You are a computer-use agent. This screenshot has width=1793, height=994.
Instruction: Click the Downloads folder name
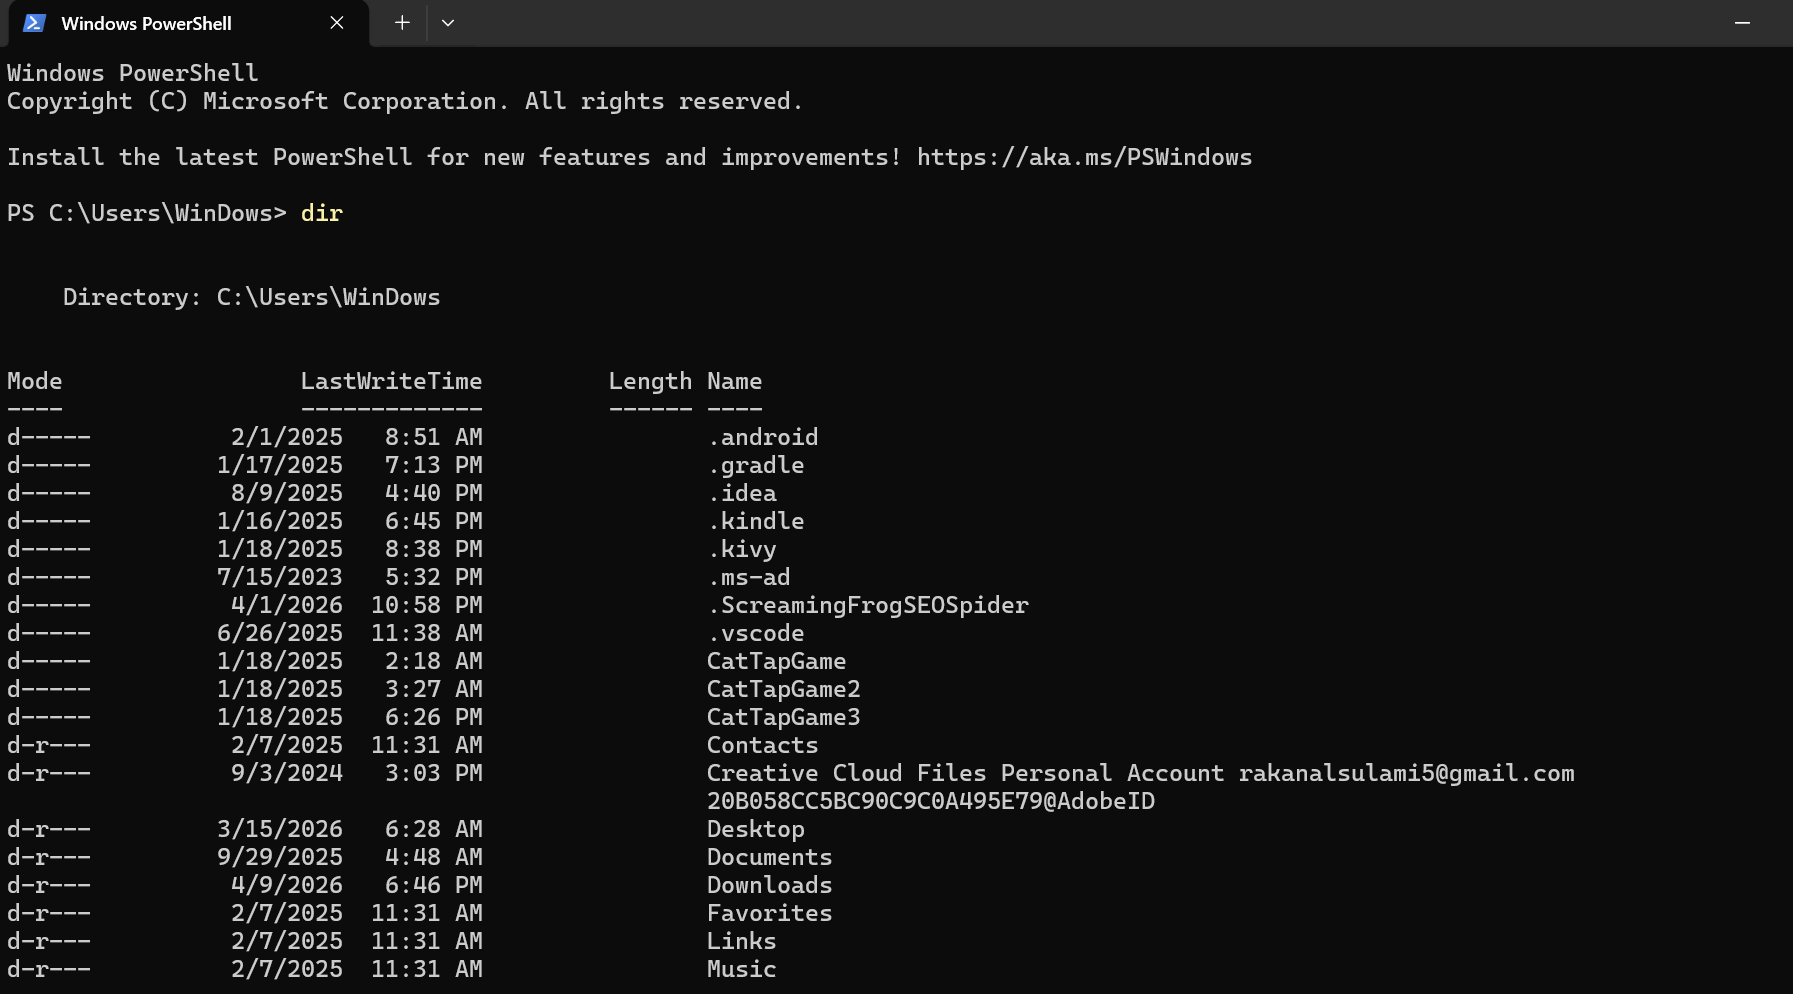tap(769, 886)
